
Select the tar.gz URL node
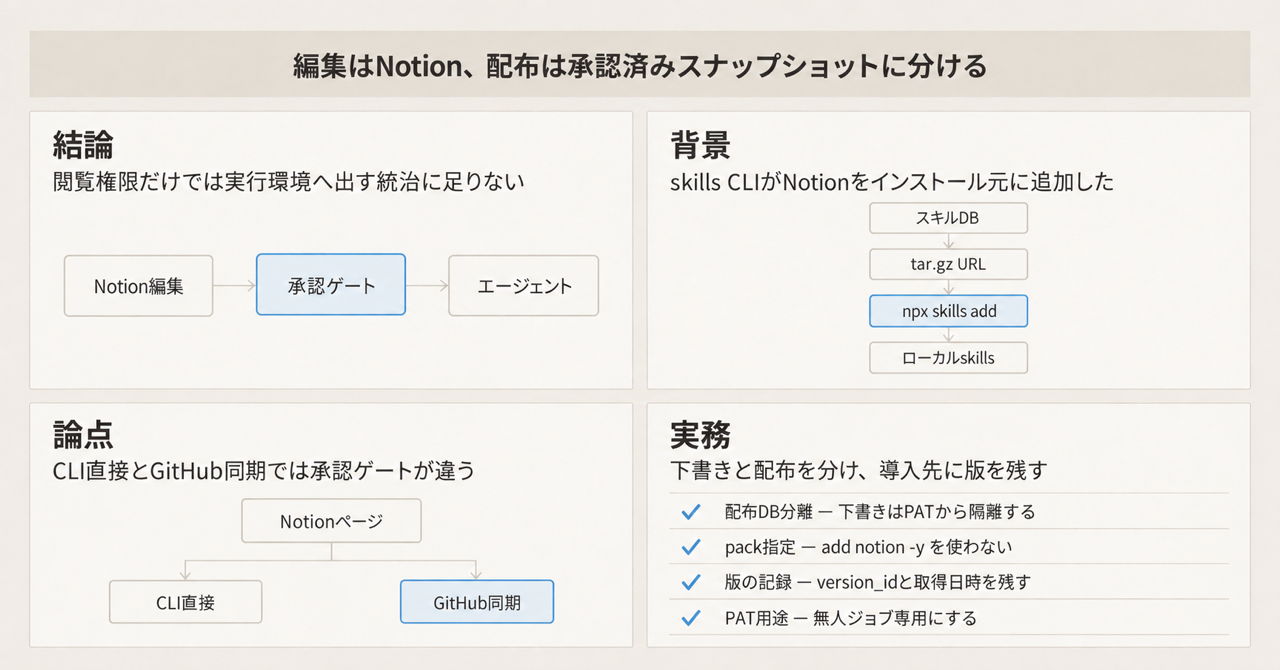(x=948, y=264)
